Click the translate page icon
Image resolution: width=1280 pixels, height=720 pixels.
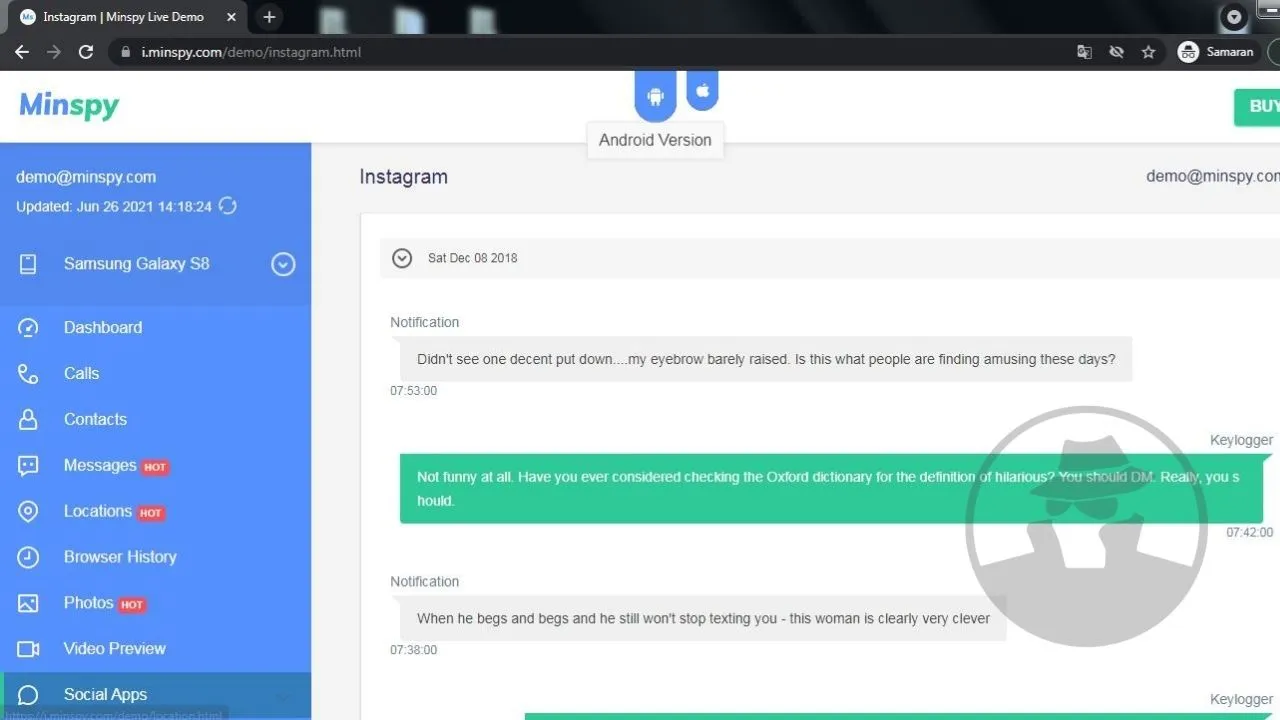[1084, 52]
